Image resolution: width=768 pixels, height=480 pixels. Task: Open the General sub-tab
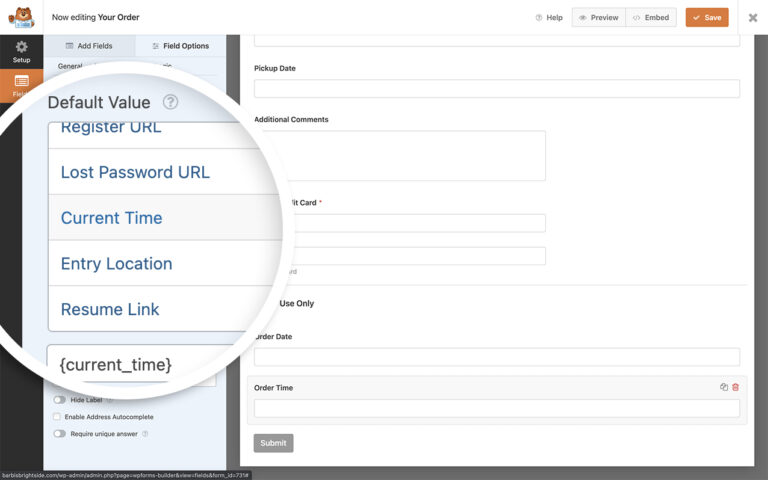pyautogui.click(x=70, y=66)
